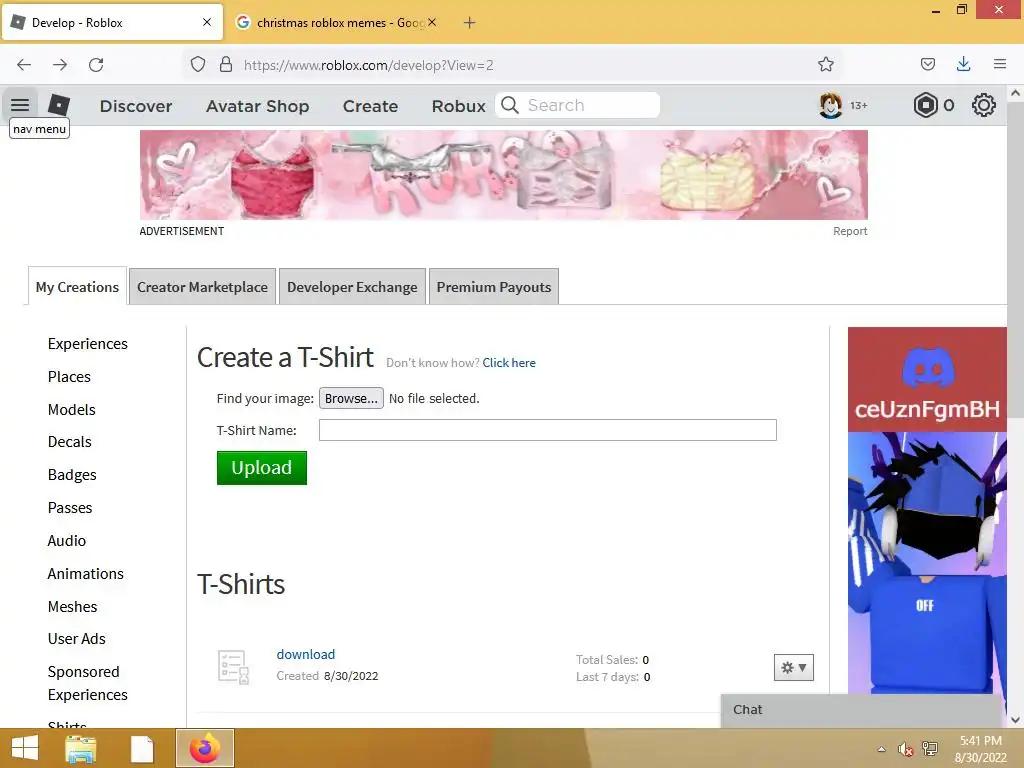The width and height of the screenshot is (1024, 768).
Task: Select Sponsored Experiences in the sidebar
Action: [88, 683]
